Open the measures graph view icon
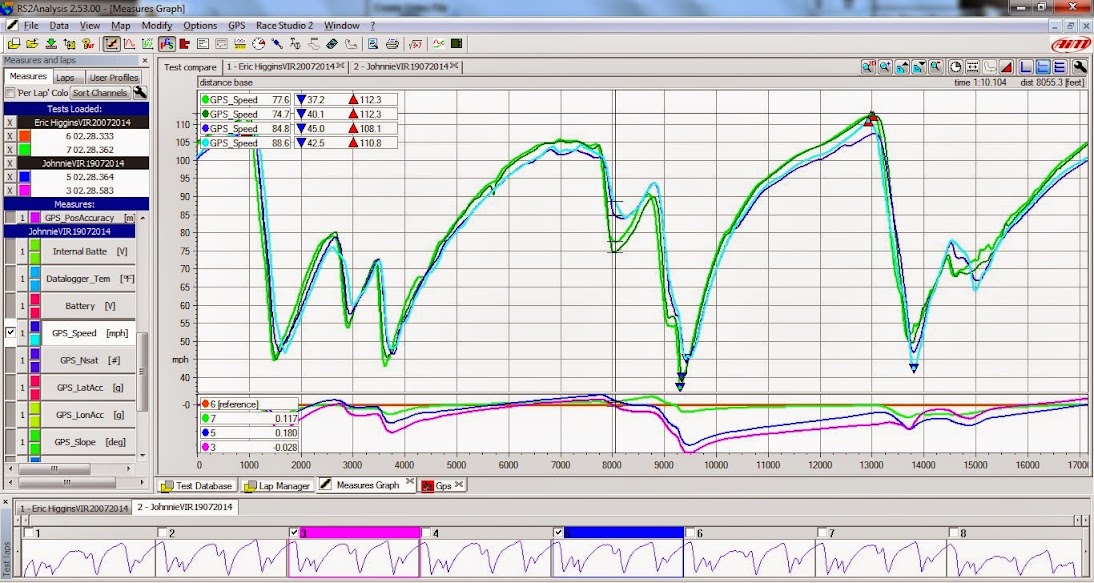 pyautogui.click(x=110, y=44)
